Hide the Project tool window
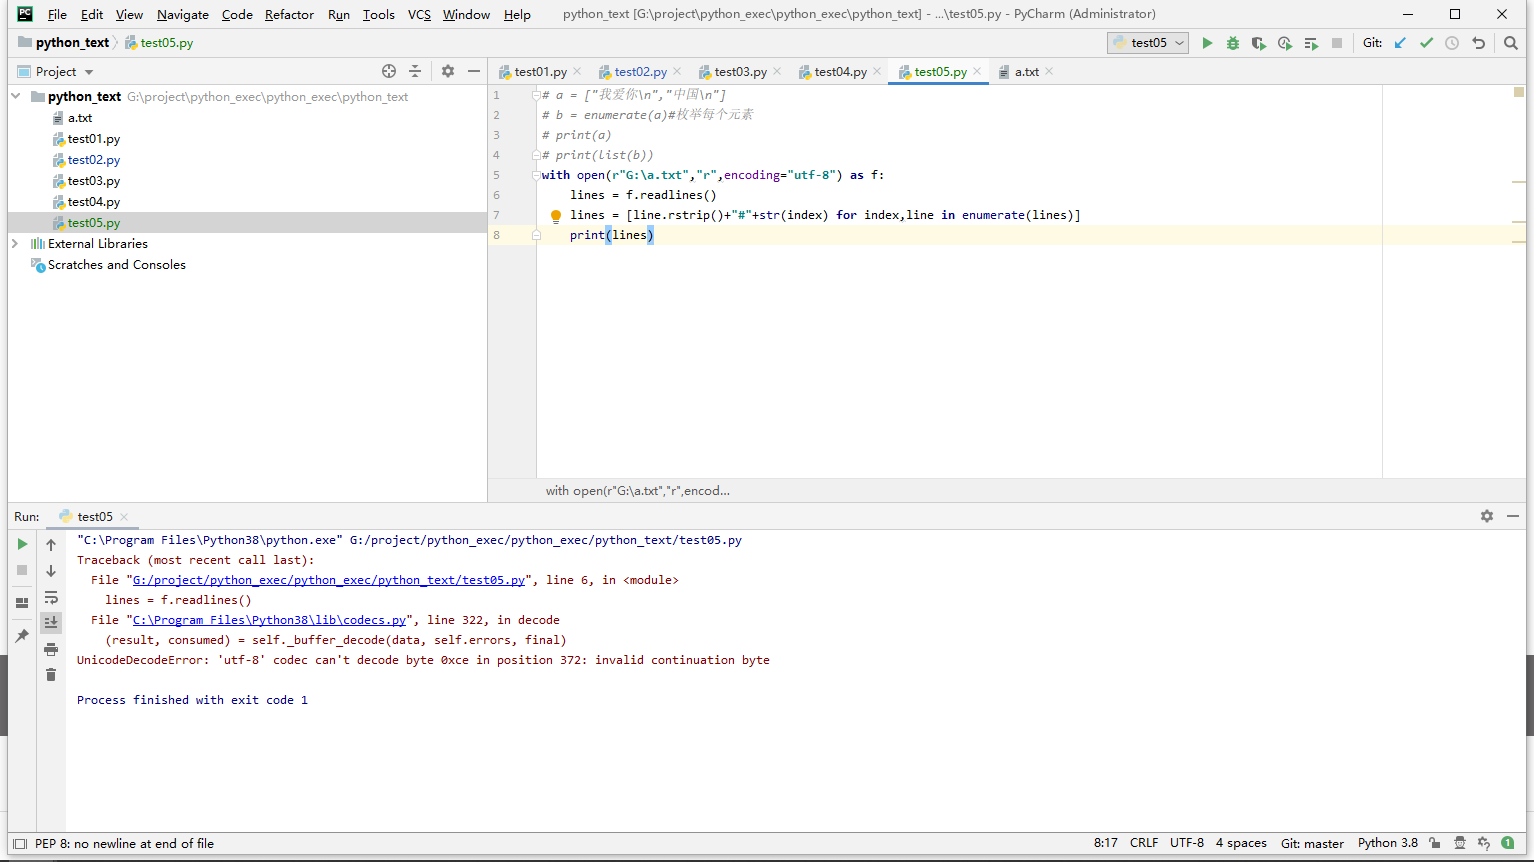The image size is (1534, 862). coord(474,71)
